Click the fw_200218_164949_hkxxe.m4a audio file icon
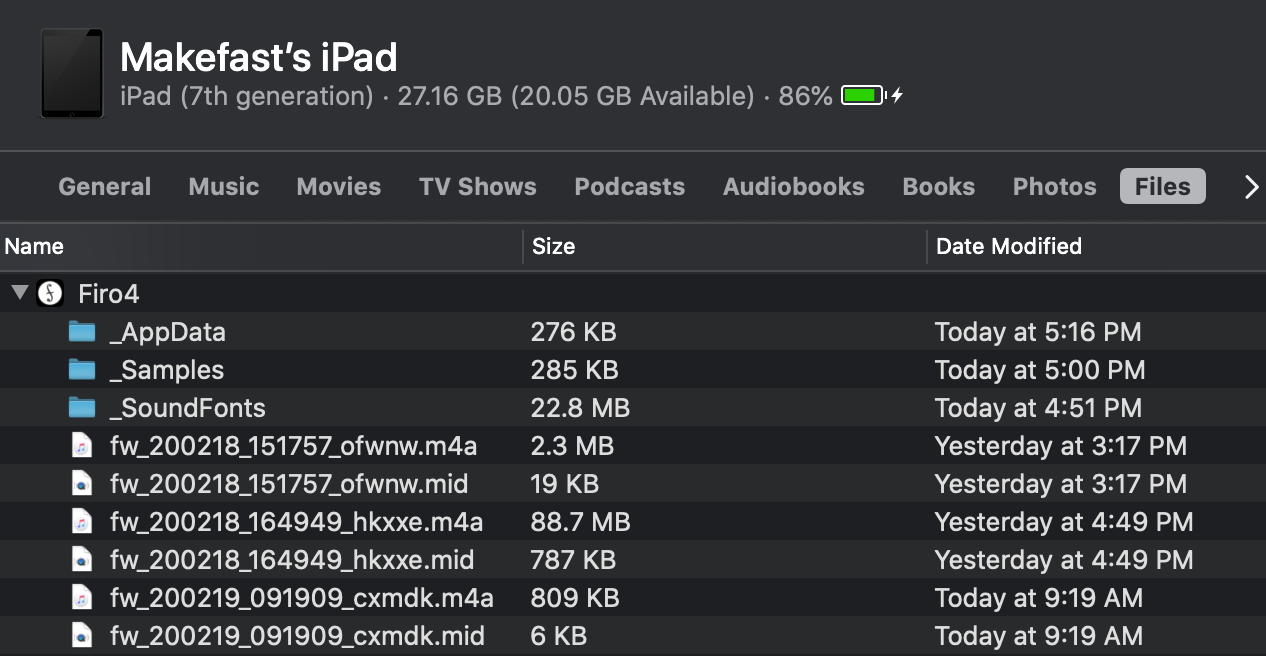 click(x=83, y=522)
